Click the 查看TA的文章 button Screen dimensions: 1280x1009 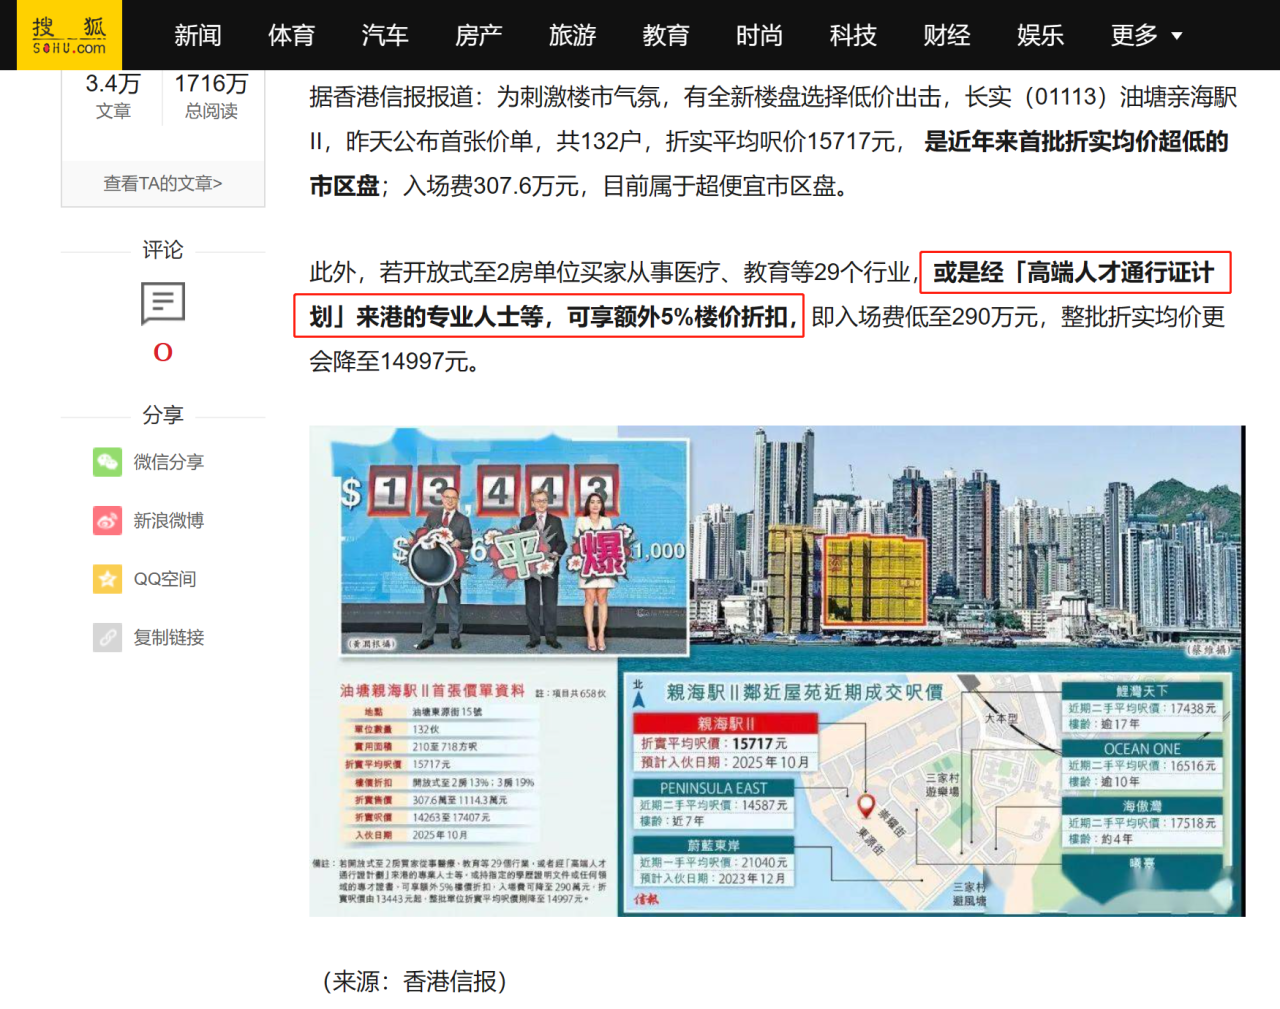pyautogui.click(x=163, y=183)
